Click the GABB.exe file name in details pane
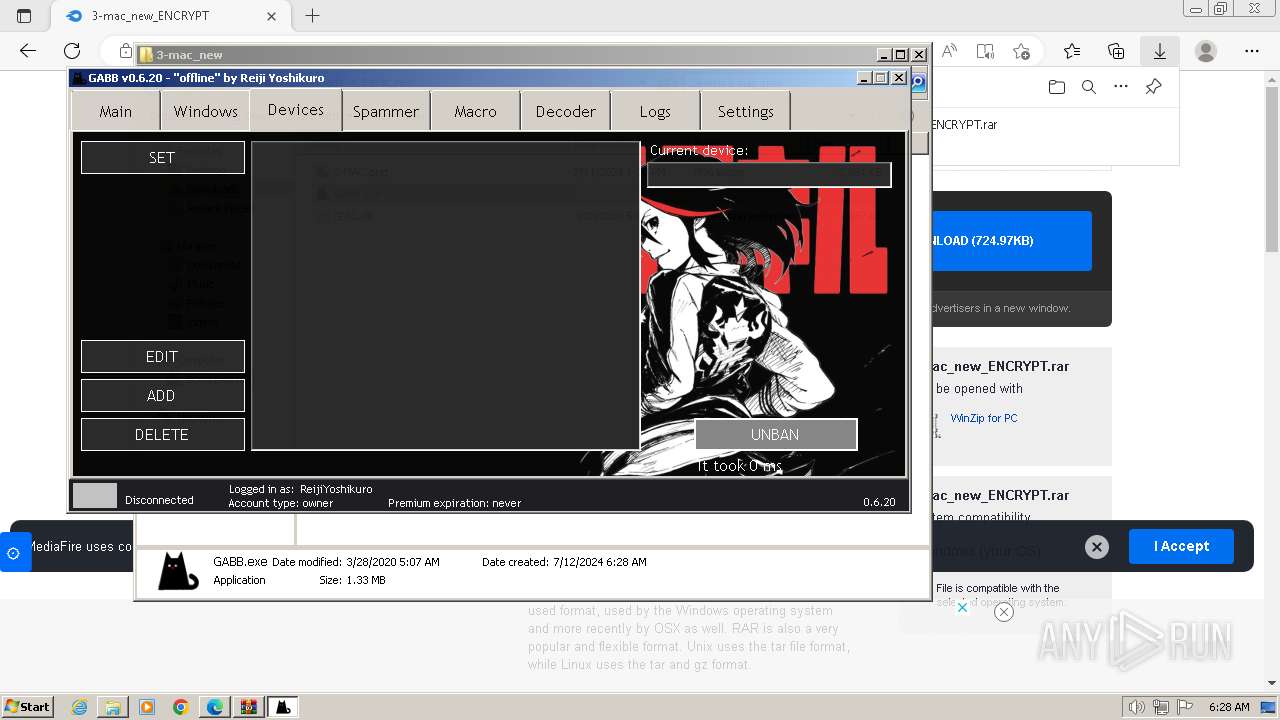The height and width of the screenshot is (720, 1280). coord(240,562)
